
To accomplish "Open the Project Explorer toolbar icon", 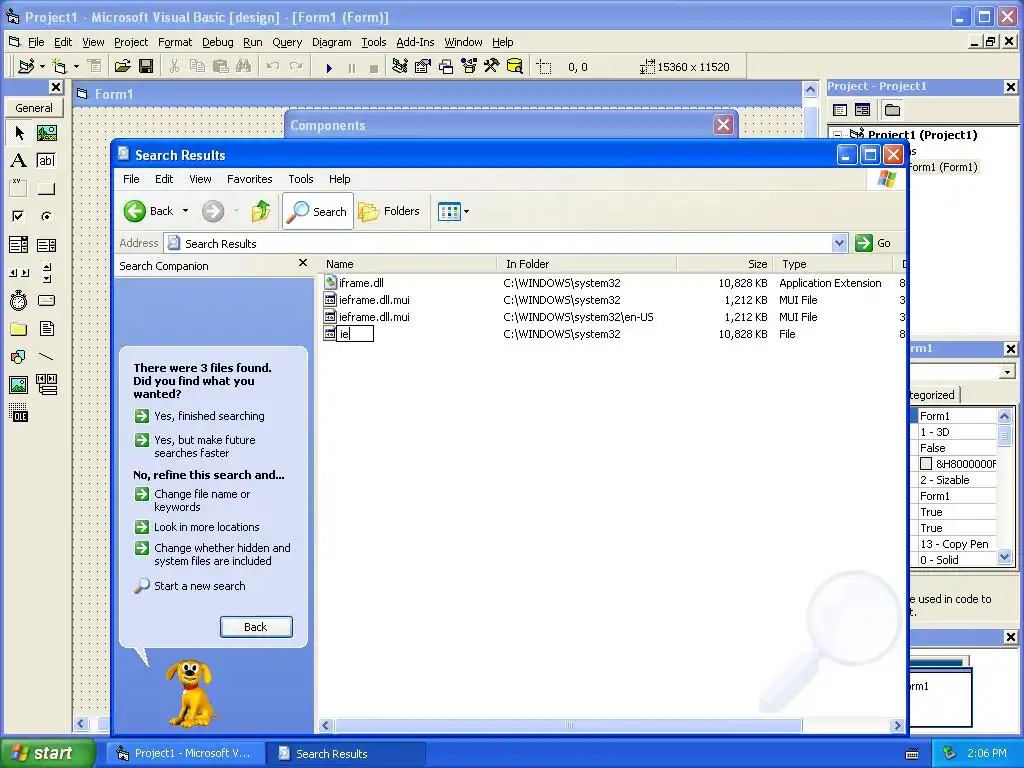I will click(x=400, y=67).
